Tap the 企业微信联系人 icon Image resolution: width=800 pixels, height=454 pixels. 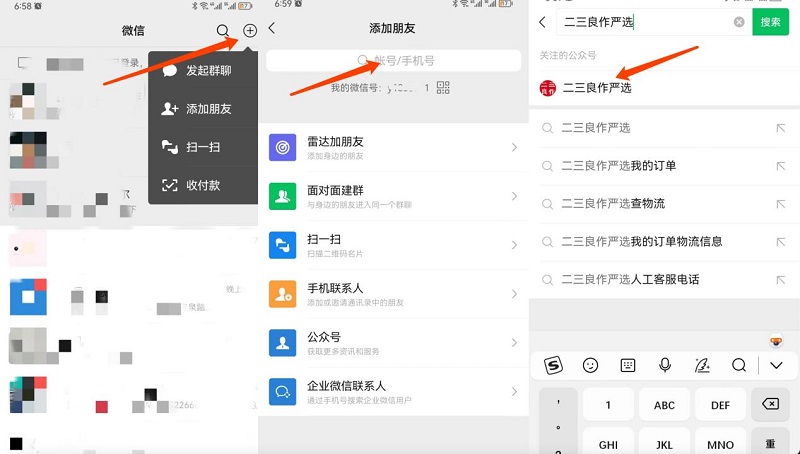click(283, 392)
